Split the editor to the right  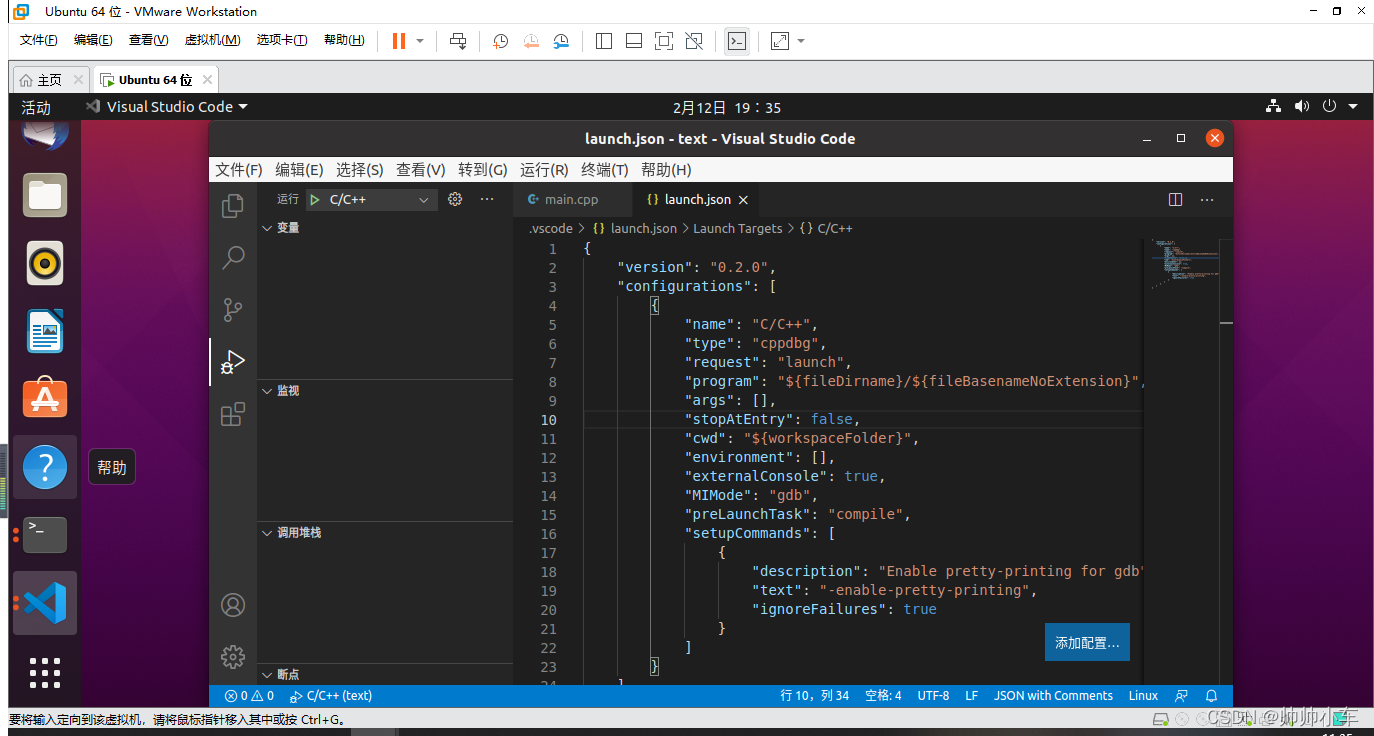pos(1176,199)
